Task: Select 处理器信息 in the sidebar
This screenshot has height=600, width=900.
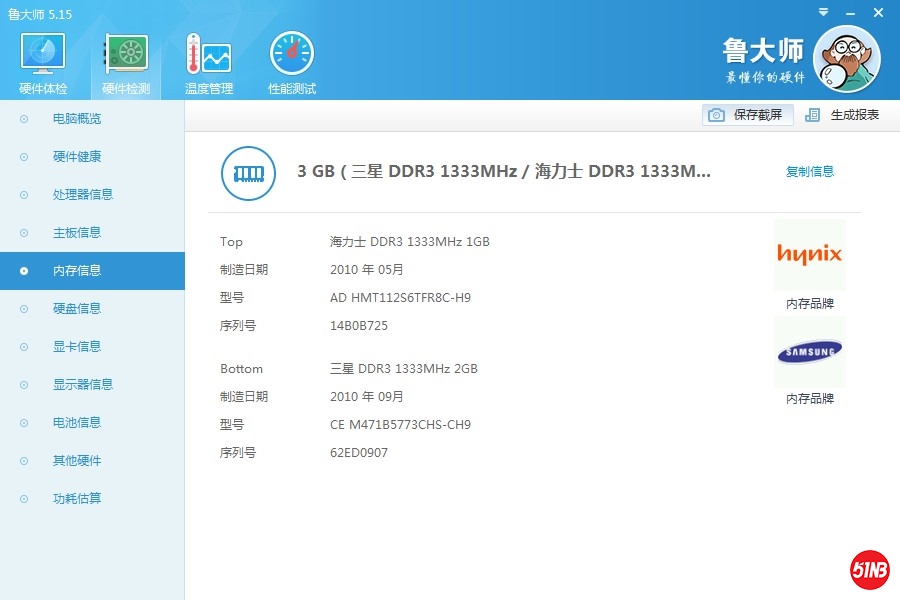Action: pos(83,195)
